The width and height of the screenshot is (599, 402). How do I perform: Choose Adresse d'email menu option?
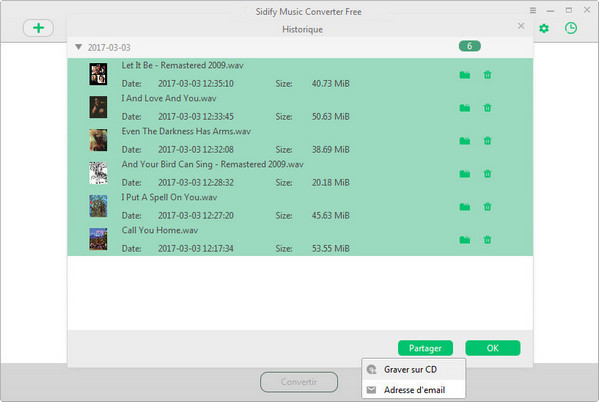click(413, 390)
